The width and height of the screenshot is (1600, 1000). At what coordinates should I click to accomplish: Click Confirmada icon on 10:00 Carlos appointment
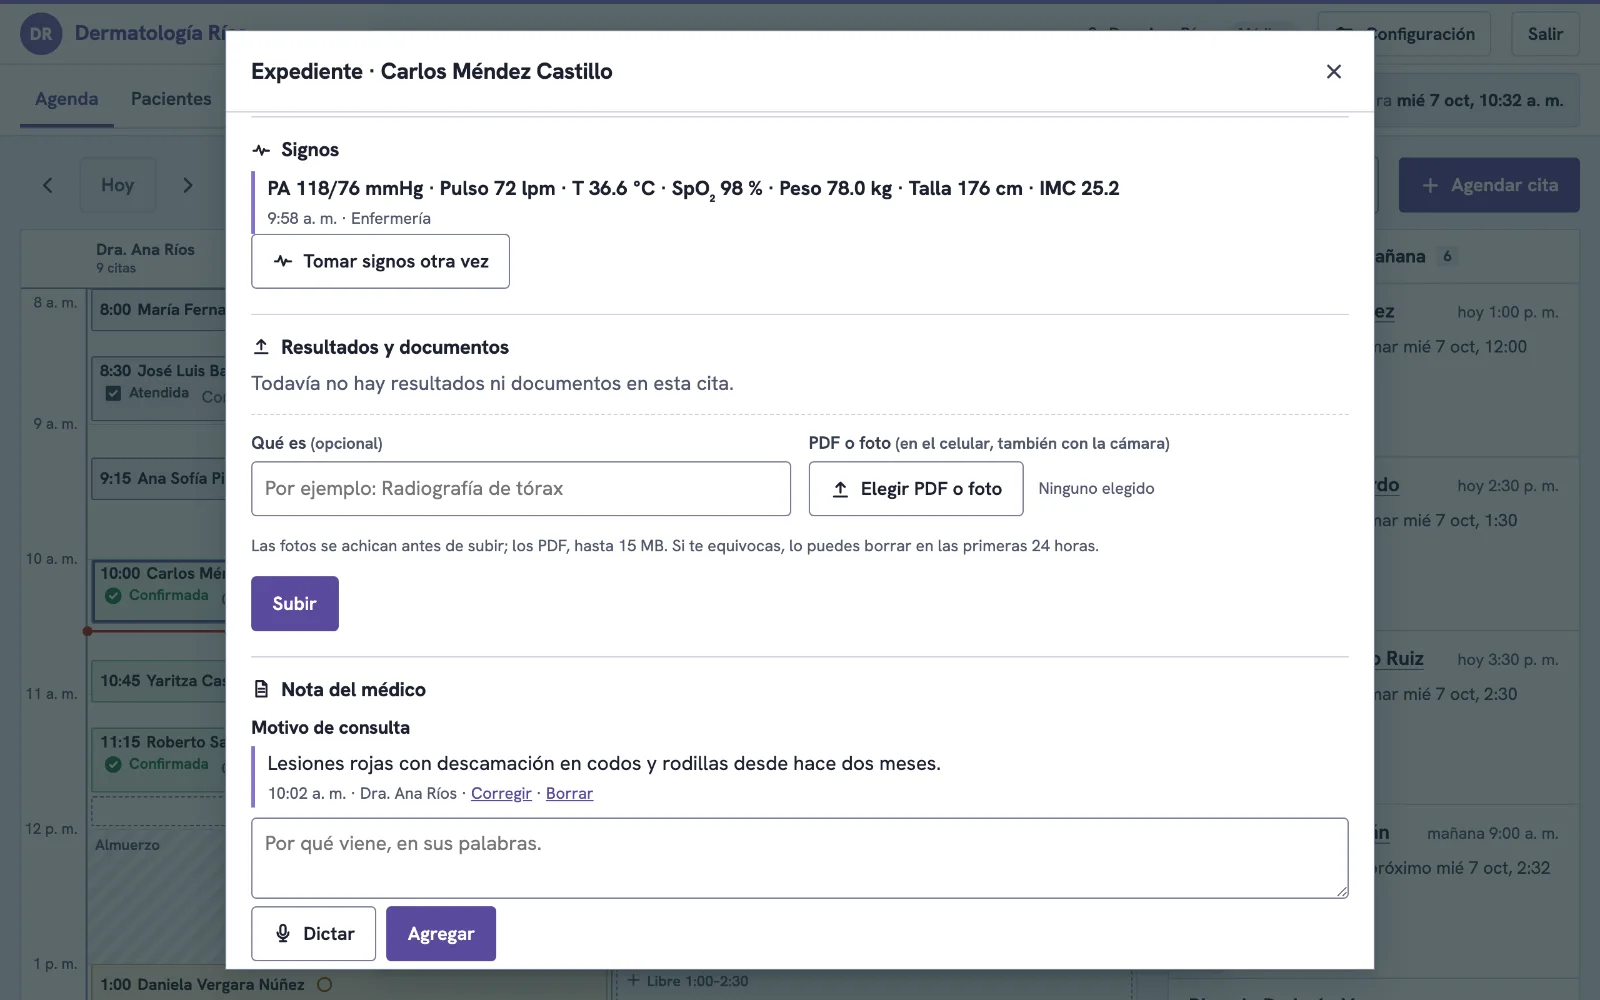pyautogui.click(x=113, y=595)
